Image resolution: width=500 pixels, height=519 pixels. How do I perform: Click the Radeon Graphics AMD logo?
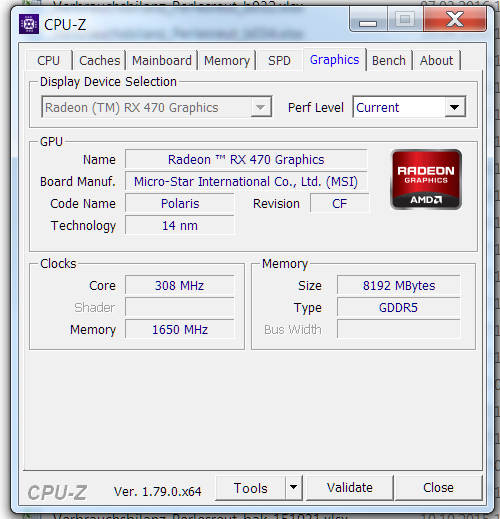click(x=426, y=180)
